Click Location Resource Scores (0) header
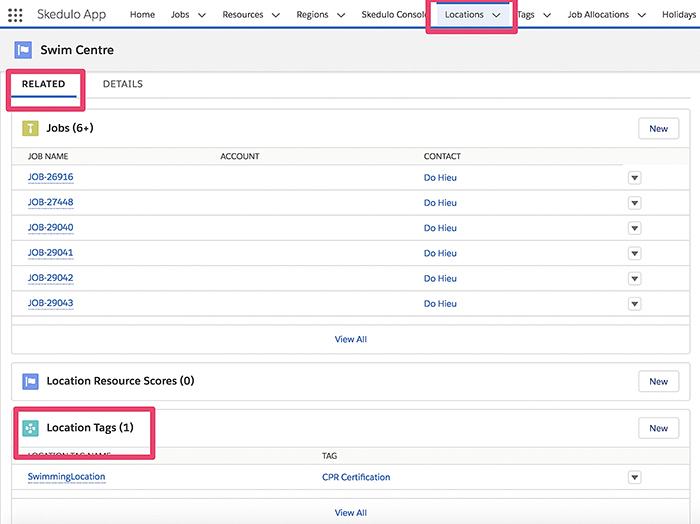Image resolution: width=700 pixels, height=524 pixels. click(121, 381)
